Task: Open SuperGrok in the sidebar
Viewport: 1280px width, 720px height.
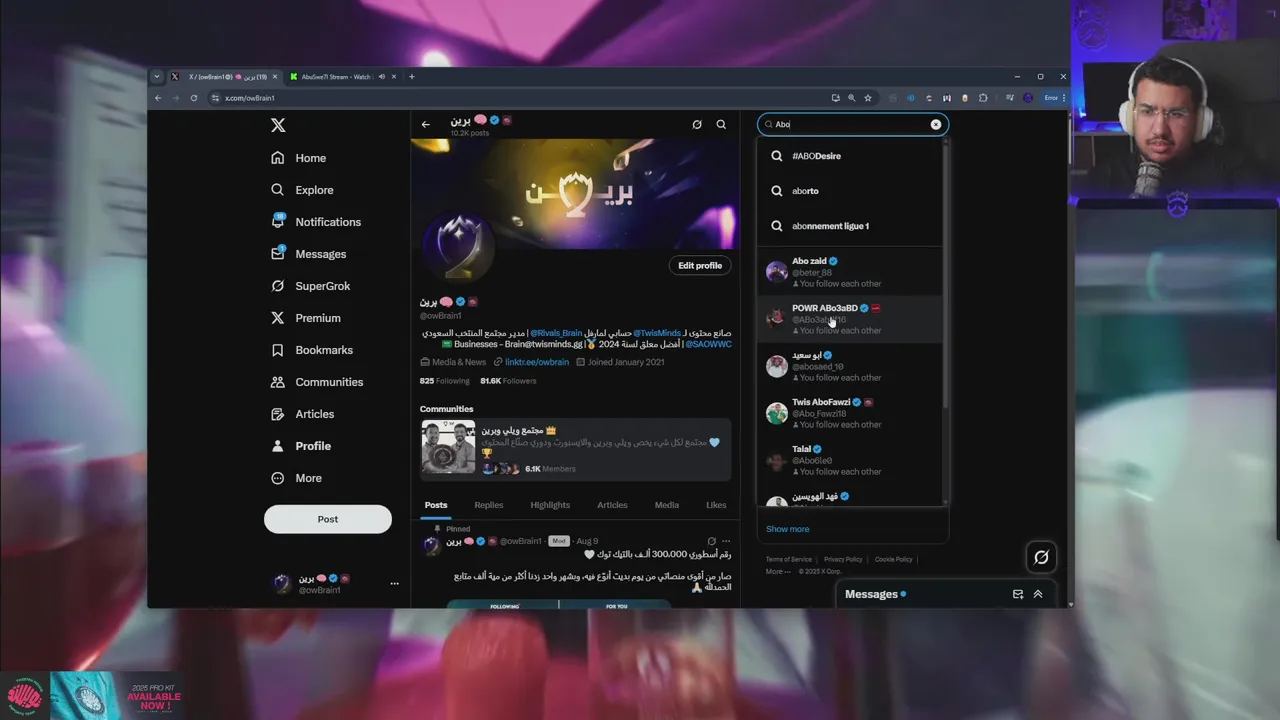Action: click(311, 286)
